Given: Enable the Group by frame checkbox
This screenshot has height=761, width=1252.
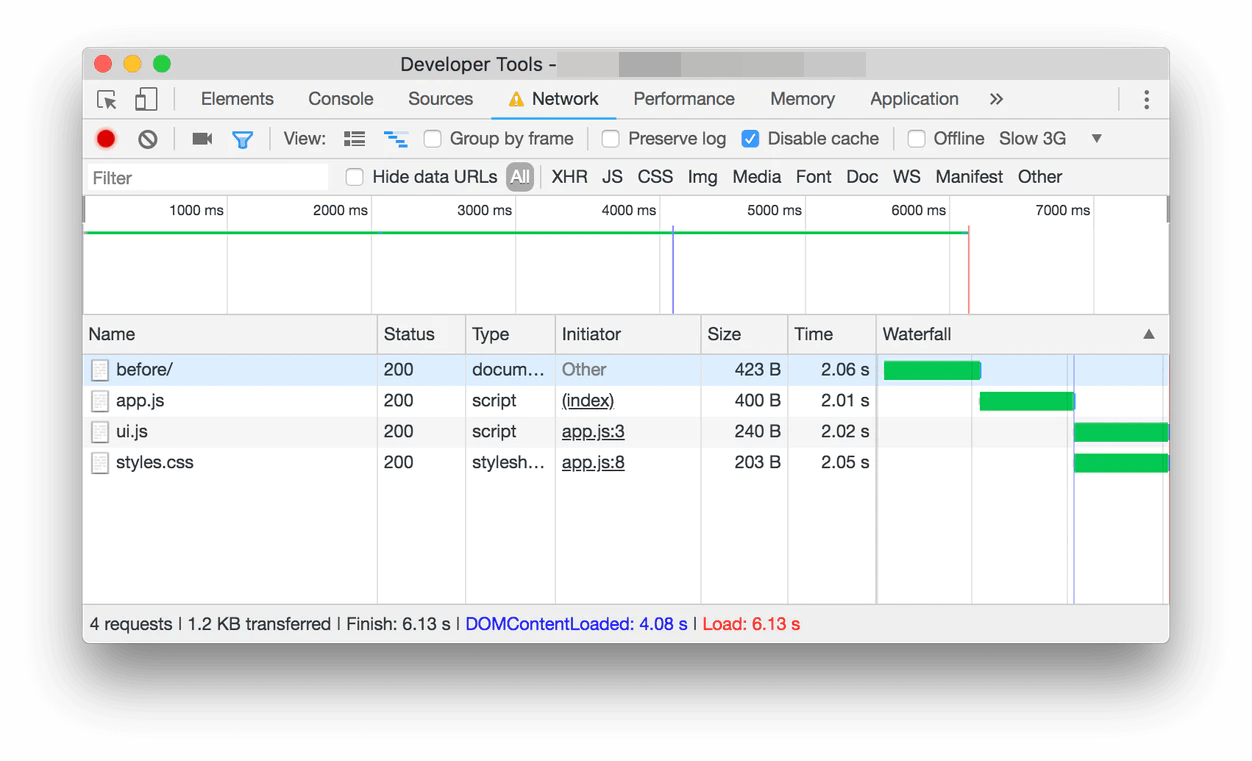Looking at the screenshot, I should (433, 139).
